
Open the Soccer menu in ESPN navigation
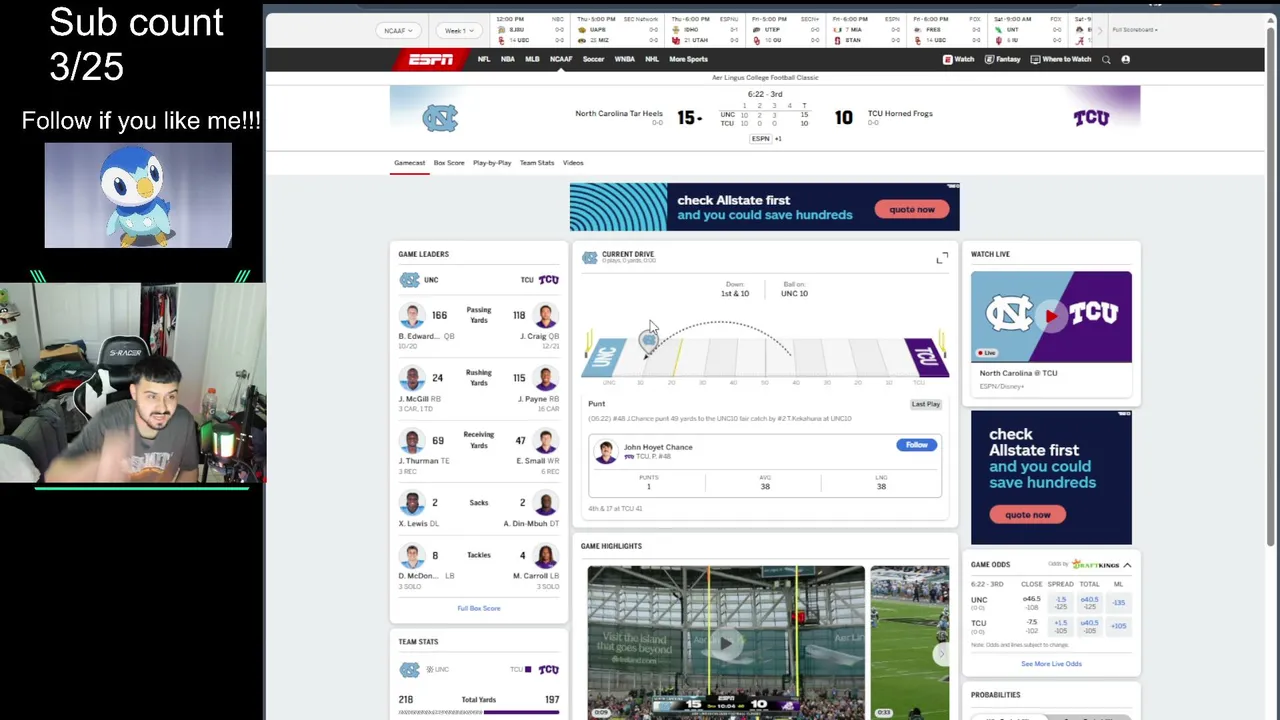pyautogui.click(x=594, y=60)
